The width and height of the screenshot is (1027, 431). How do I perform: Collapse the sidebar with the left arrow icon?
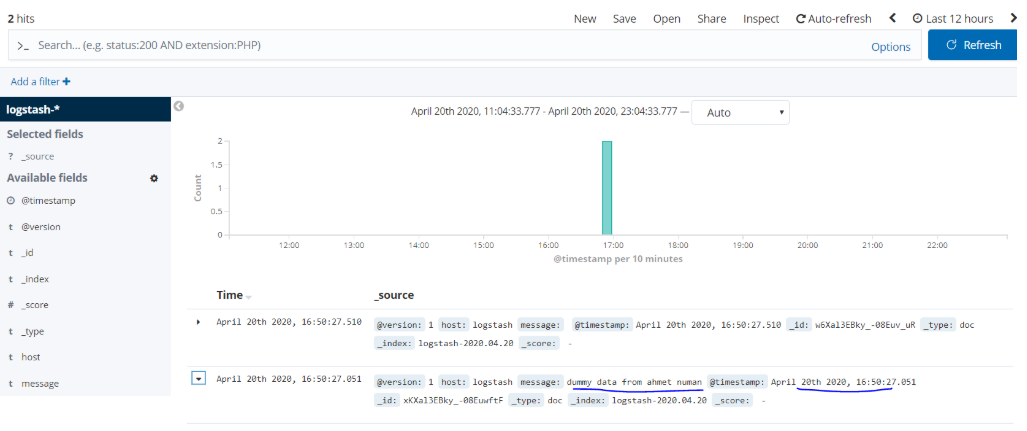coord(178,106)
